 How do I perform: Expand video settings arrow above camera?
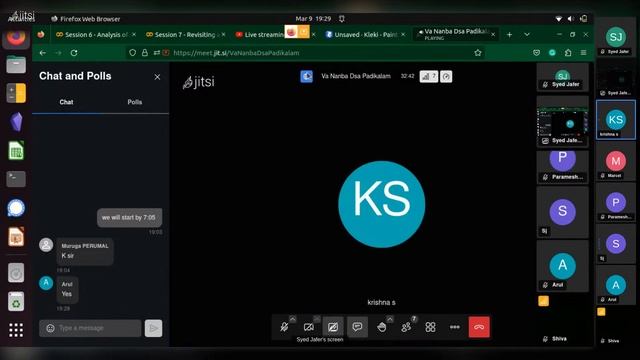click(317, 319)
